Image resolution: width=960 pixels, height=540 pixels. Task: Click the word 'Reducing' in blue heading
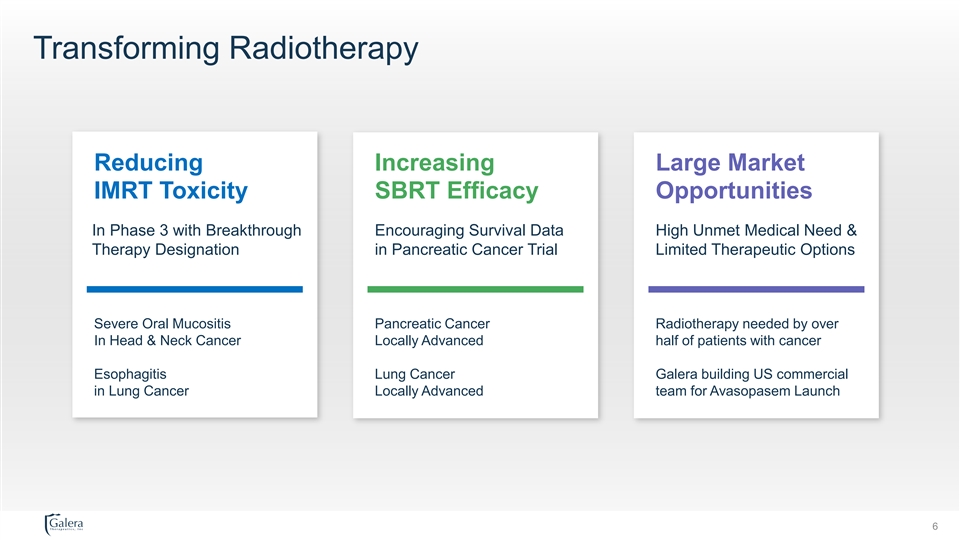tap(147, 162)
